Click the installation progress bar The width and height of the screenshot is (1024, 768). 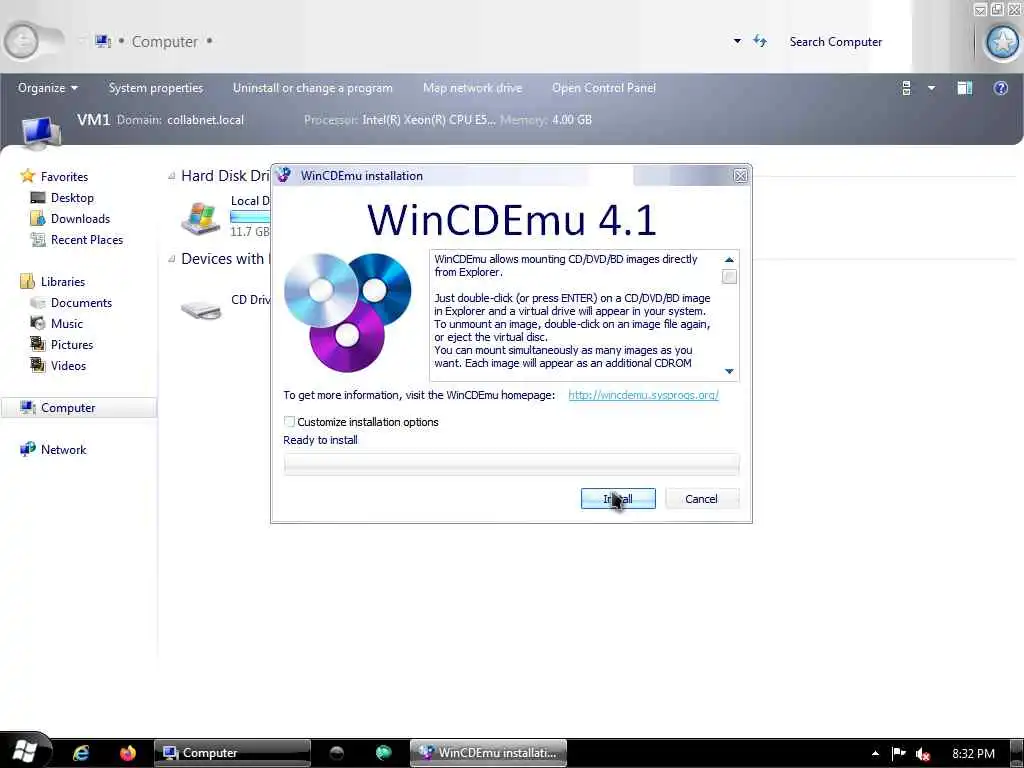click(x=511, y=464)
